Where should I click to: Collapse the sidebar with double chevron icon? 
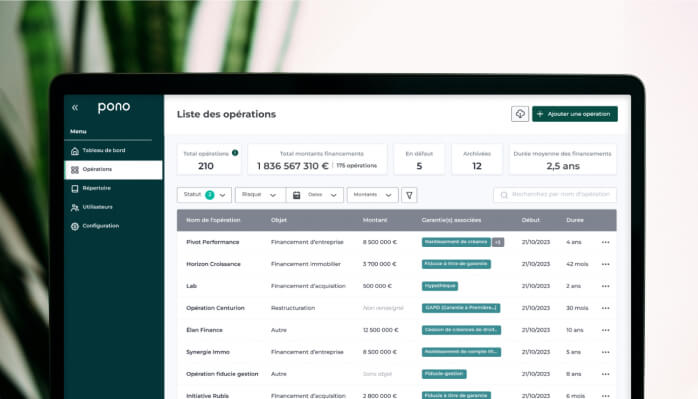75,107
